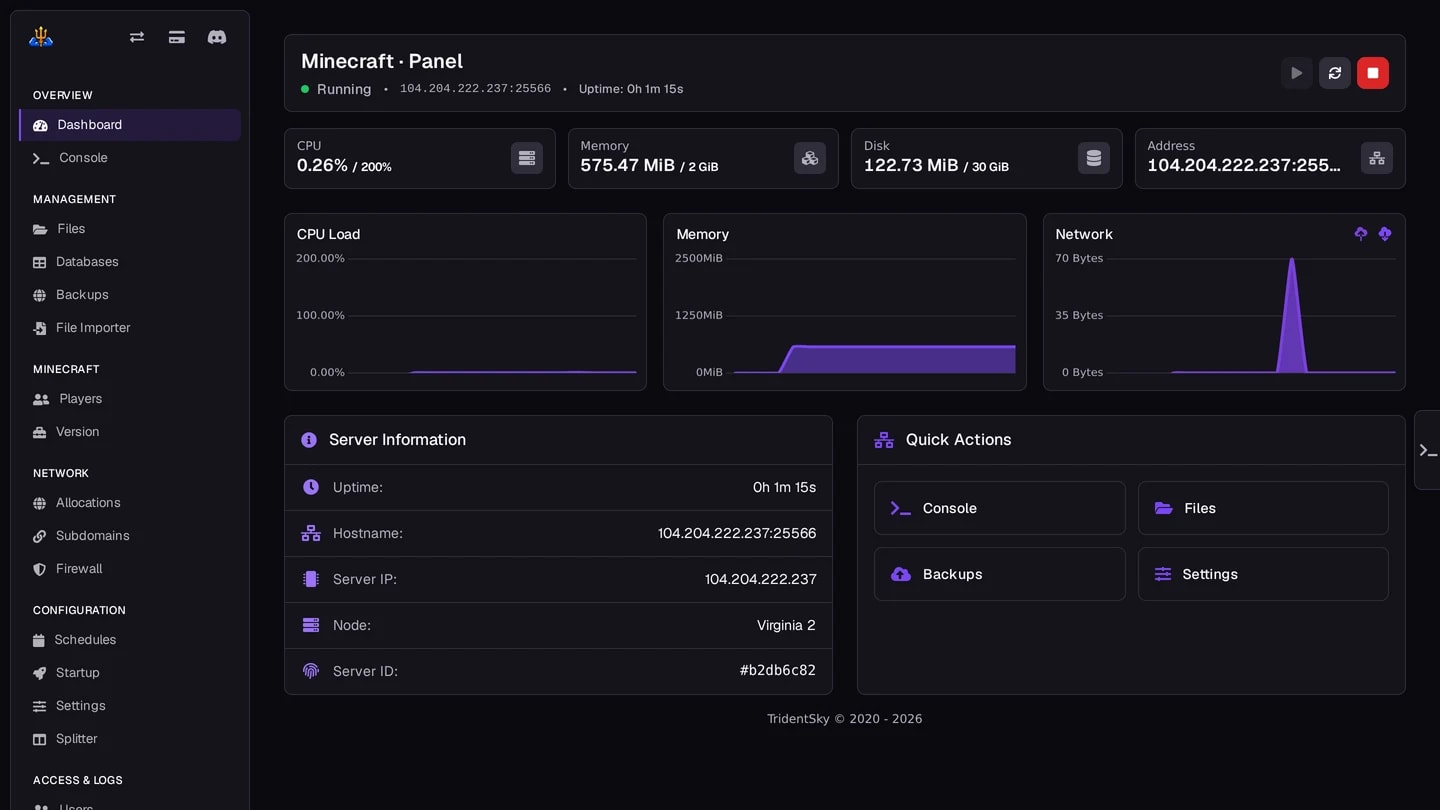Screen dimensions: 1440x810
Task: Click the CPU card server icon
Action: coord(527,158)
